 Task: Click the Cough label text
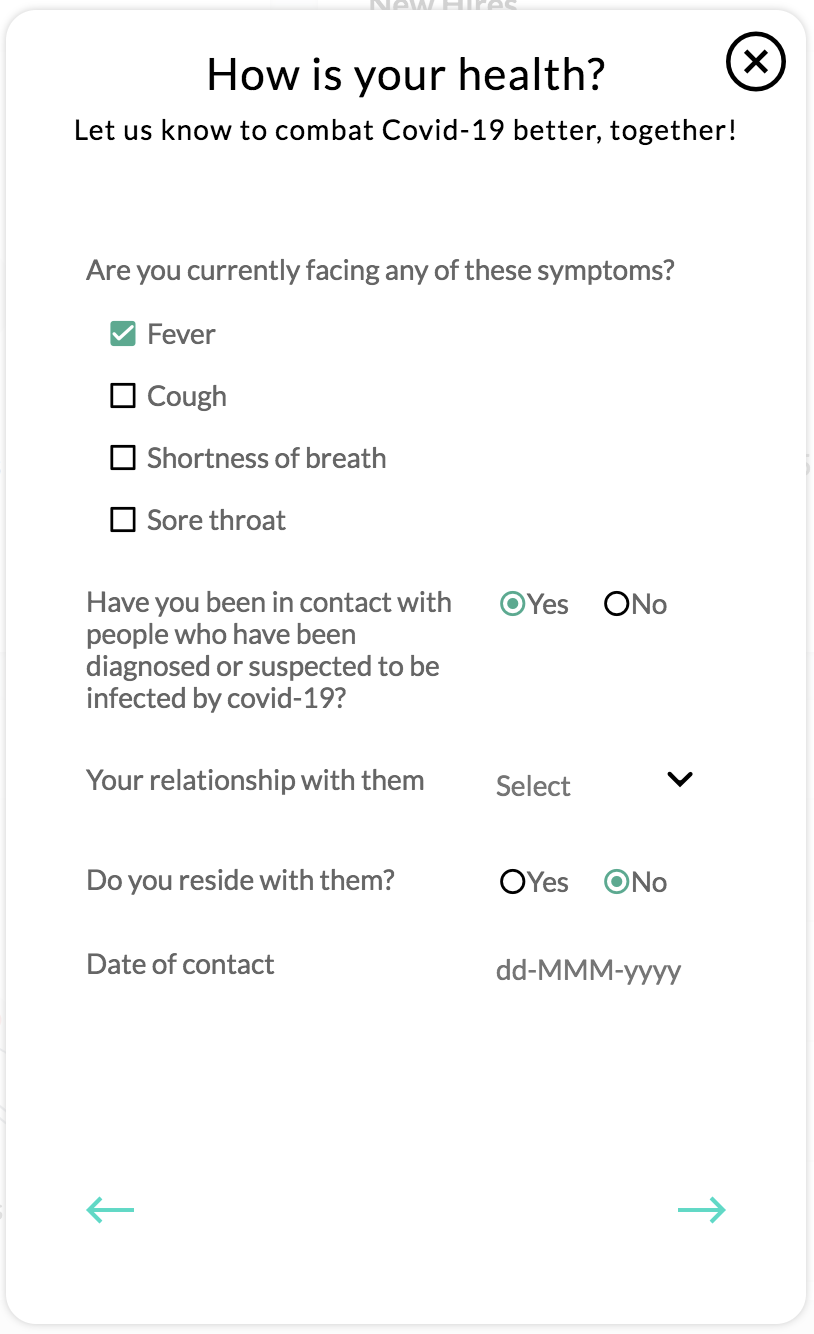(x=187, y=396)
